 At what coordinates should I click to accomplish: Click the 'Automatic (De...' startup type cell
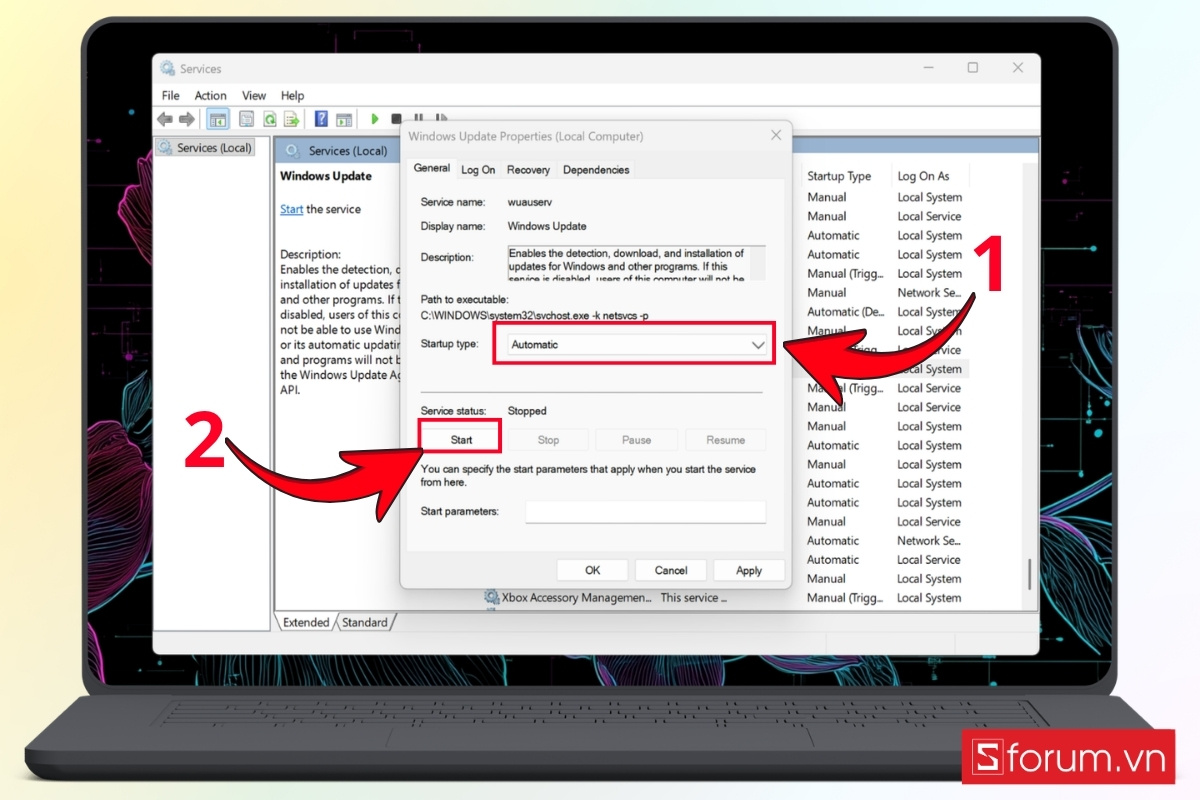846,312
